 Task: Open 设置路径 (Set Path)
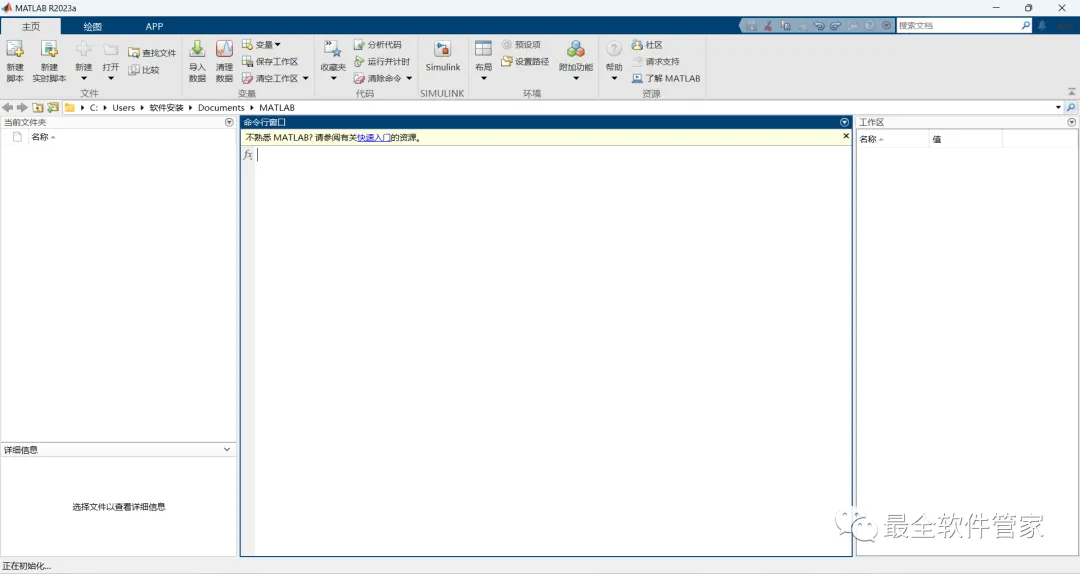tap(525, 61)
